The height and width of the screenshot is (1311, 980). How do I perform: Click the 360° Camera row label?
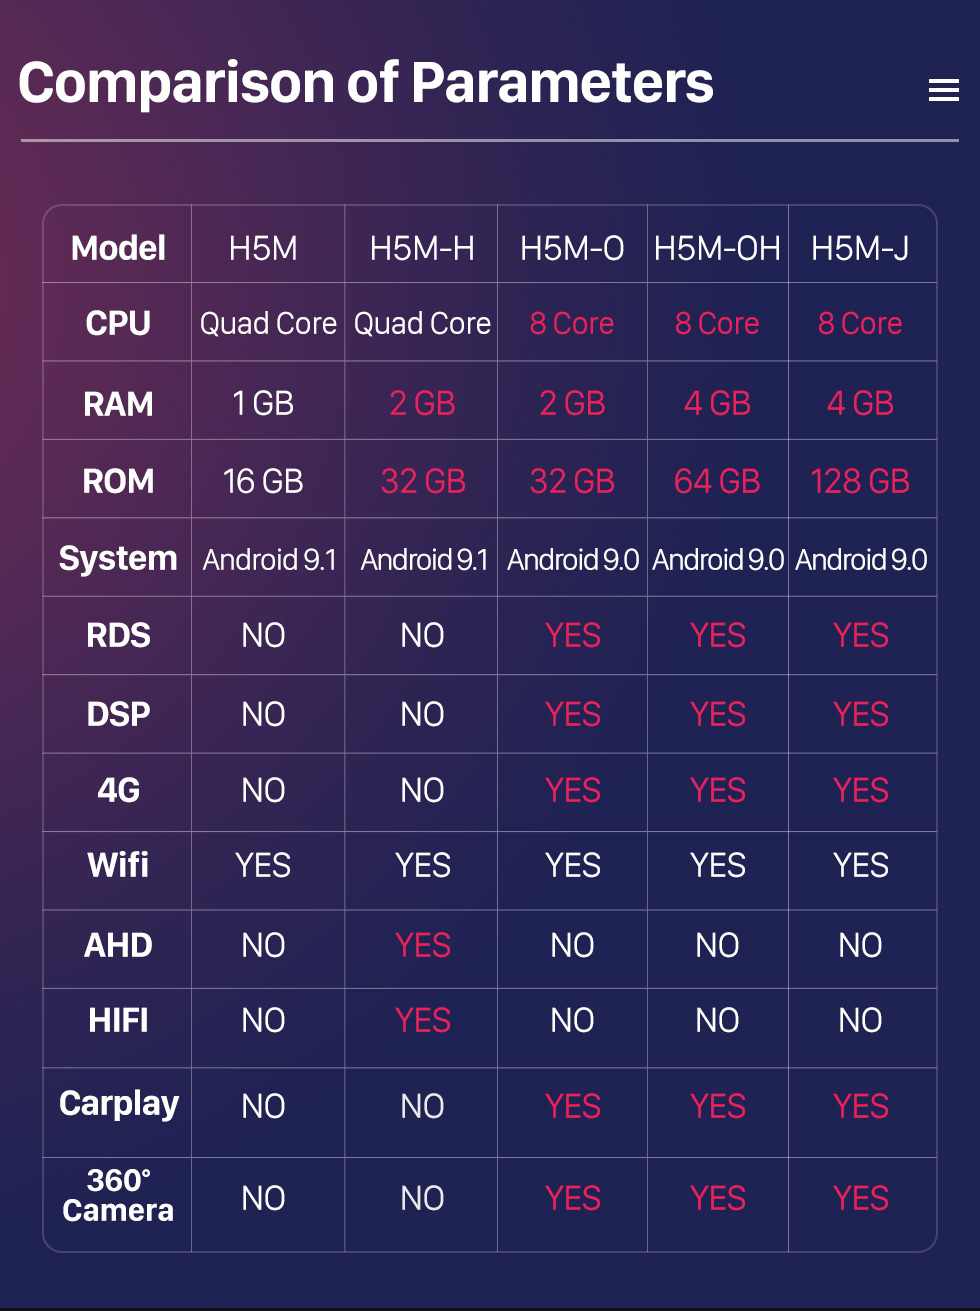[118, 1196]
